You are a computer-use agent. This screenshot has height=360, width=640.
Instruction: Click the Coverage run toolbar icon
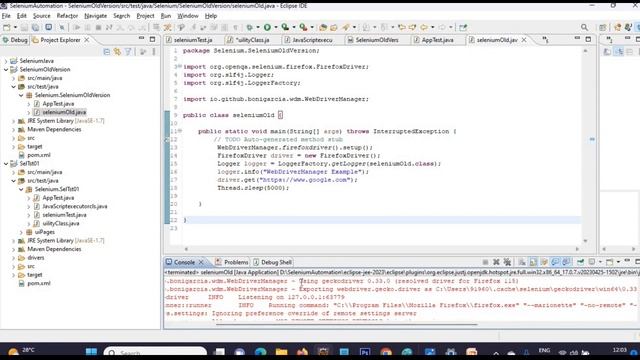tap(285, 27)
